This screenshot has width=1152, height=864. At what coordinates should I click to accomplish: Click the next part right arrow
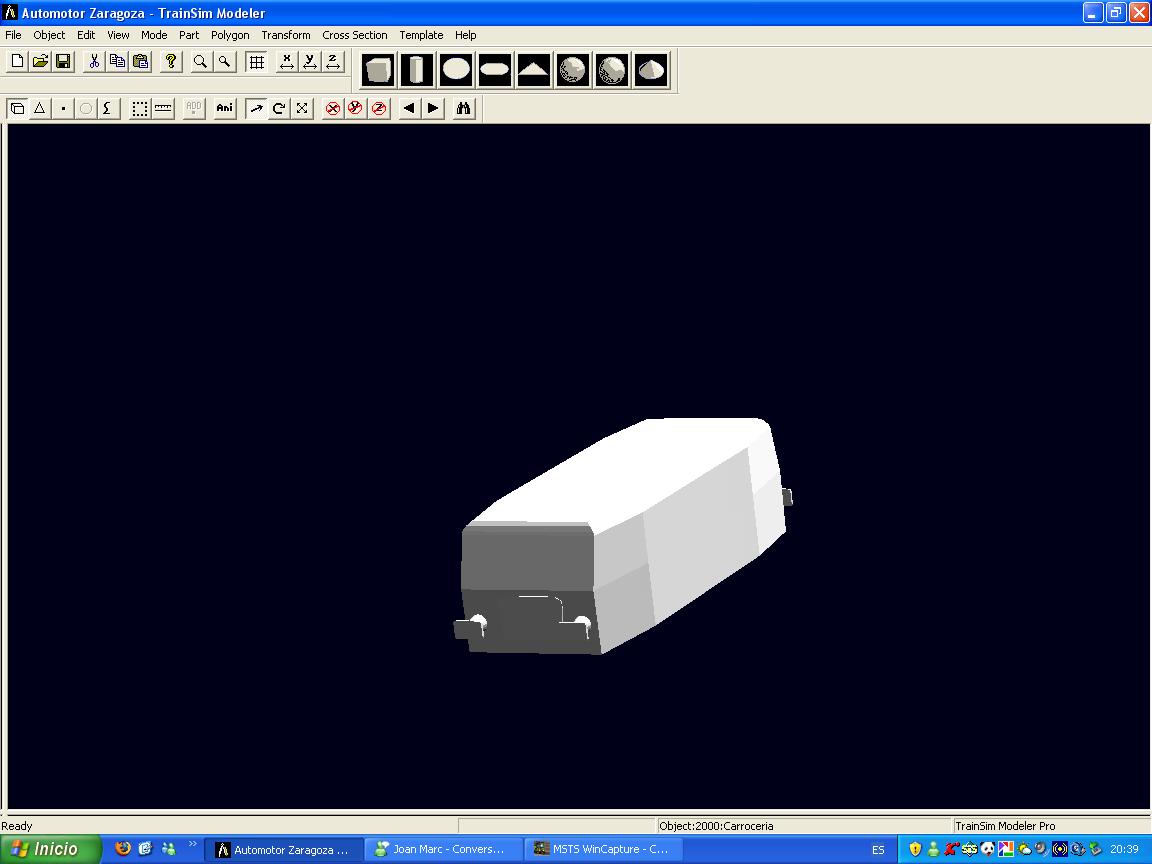click(x=433, y=108)
